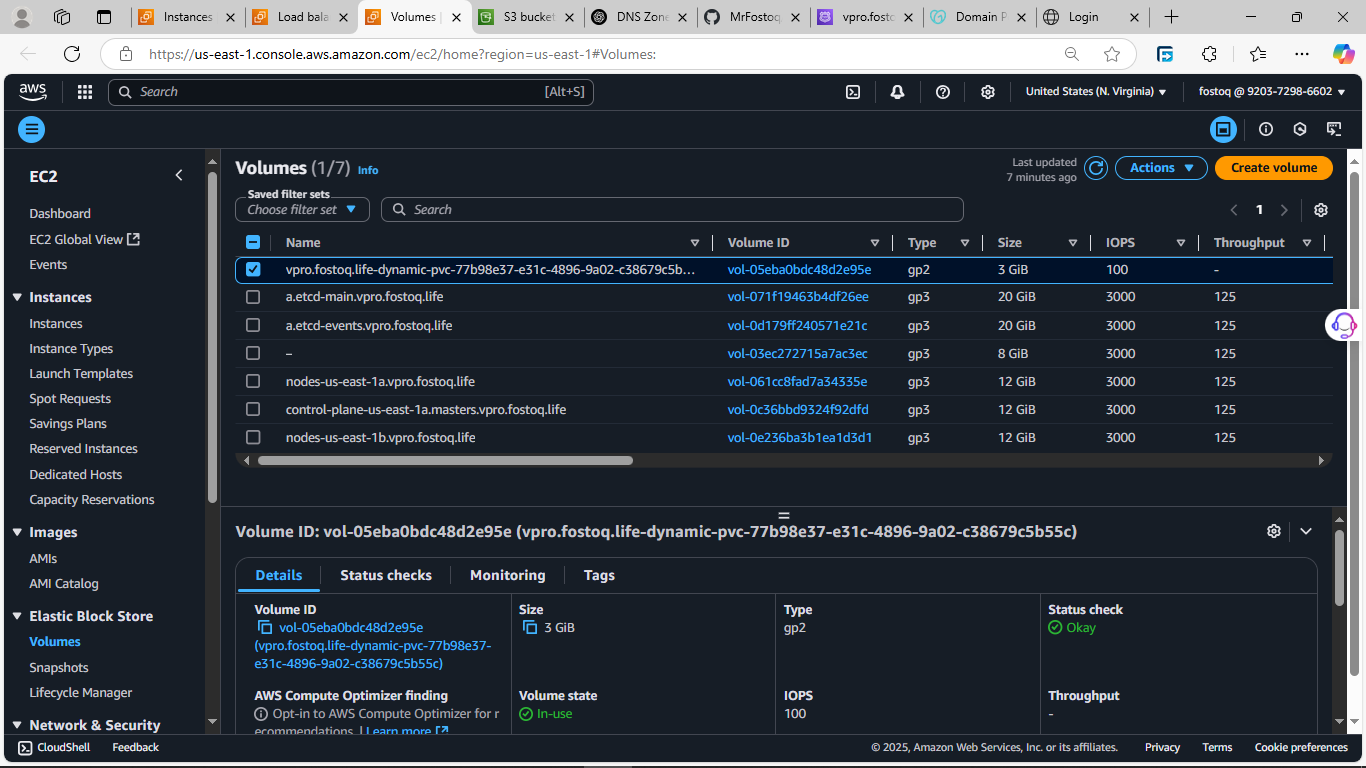Add this page to favorites star
The image size is (1366, 768).
point(1112,54)
